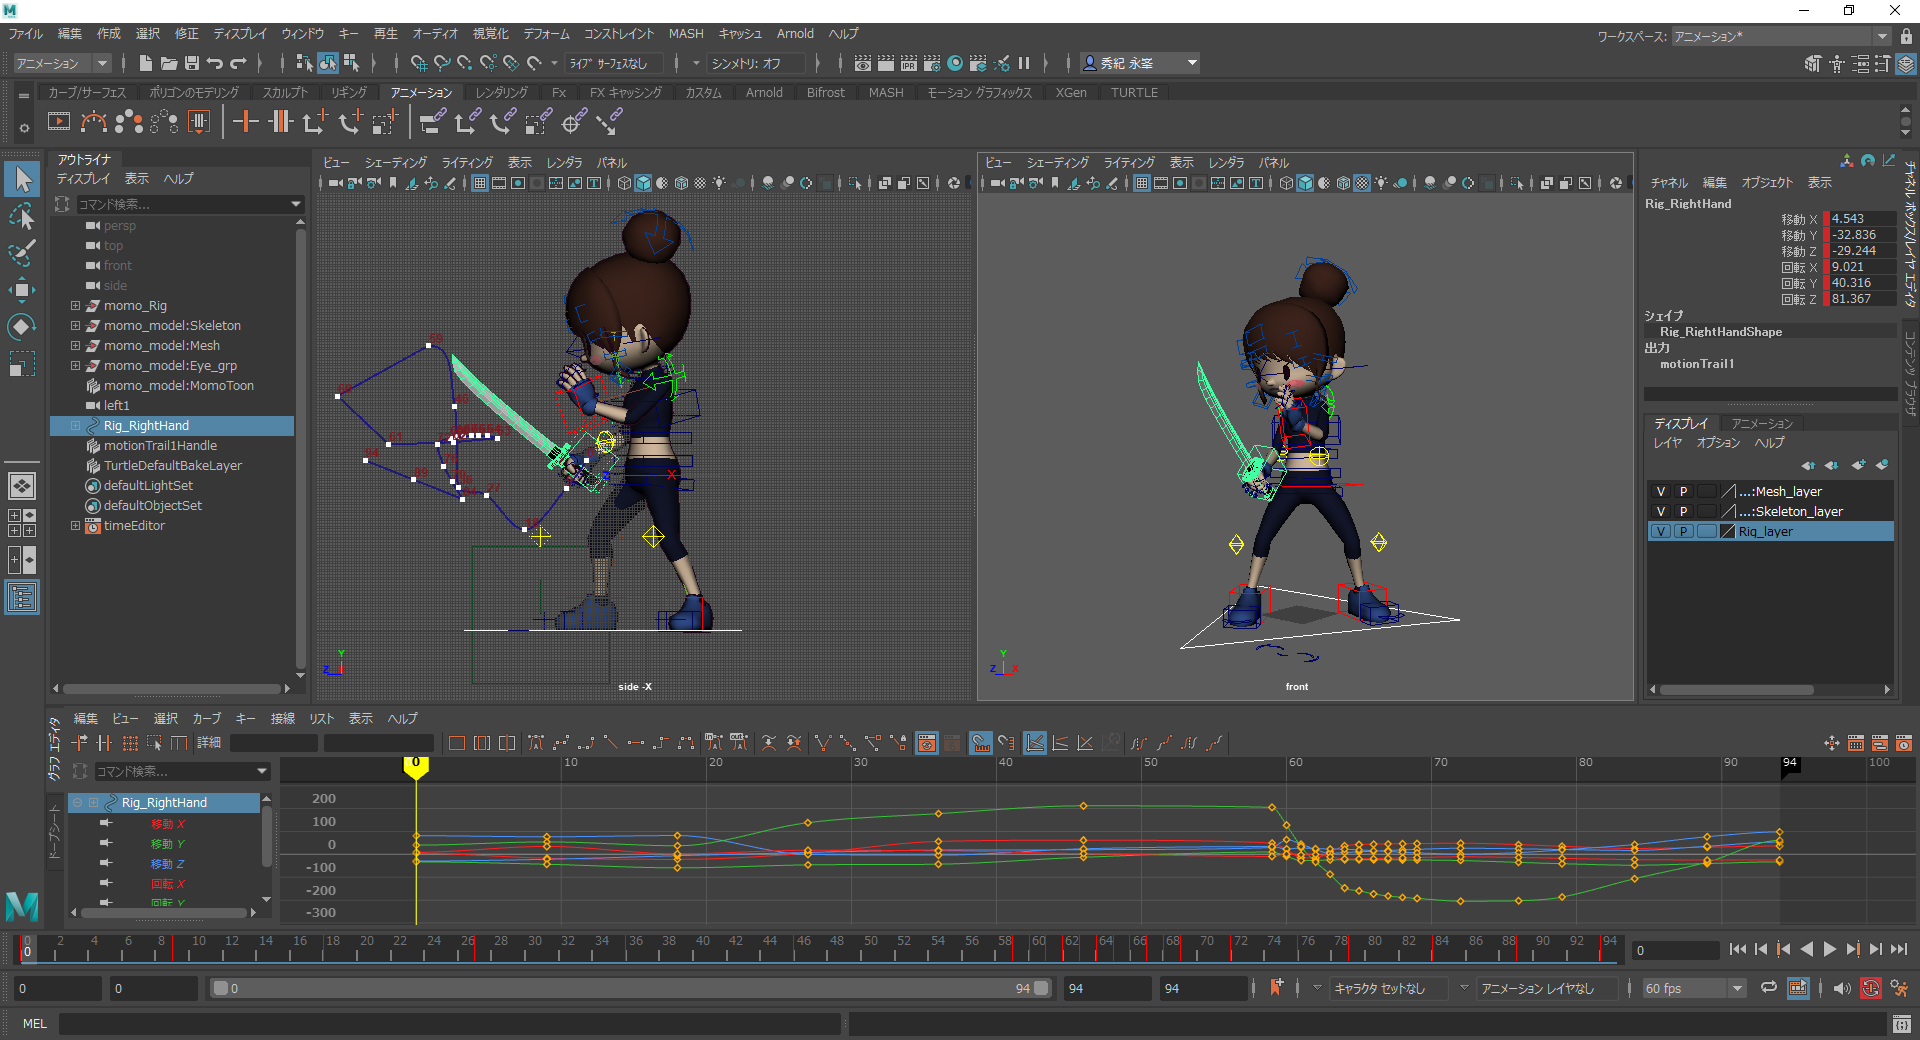Redo with the forward arrow icon
Viewport: 1920px width, 1040px height.
pos(238,63)
